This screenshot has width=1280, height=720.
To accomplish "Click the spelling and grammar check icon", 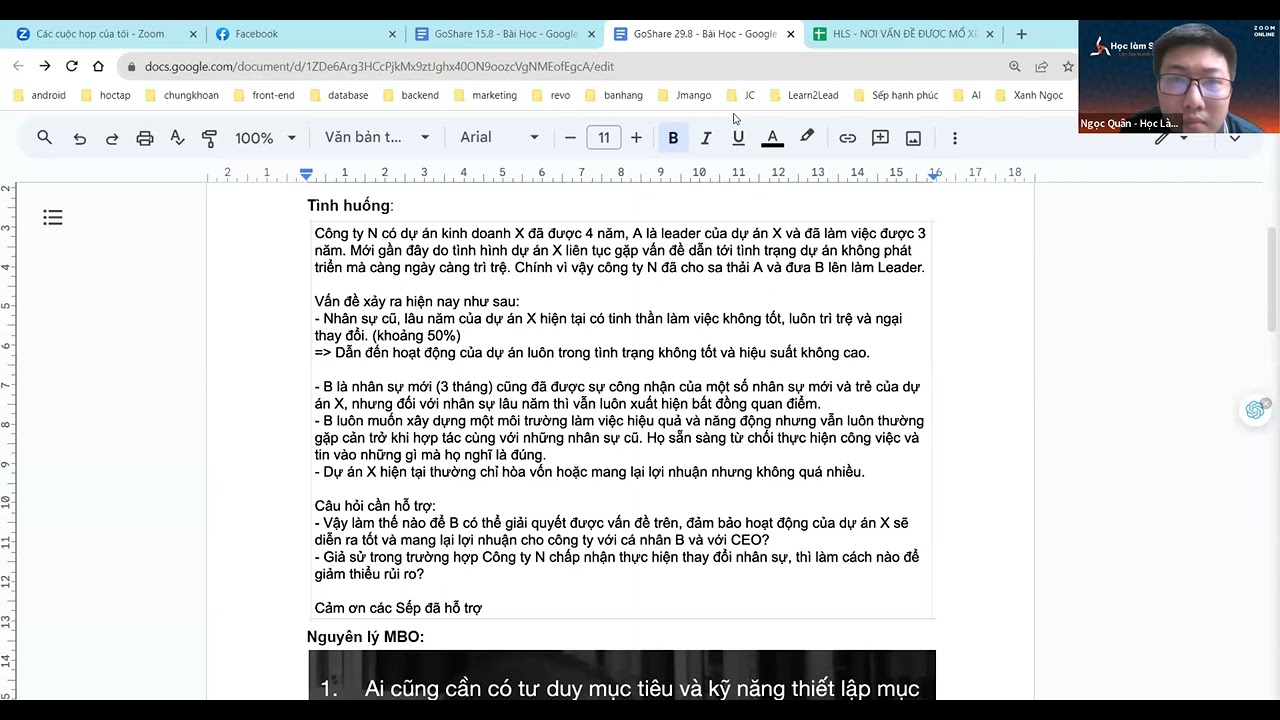I will click(177, 138).
